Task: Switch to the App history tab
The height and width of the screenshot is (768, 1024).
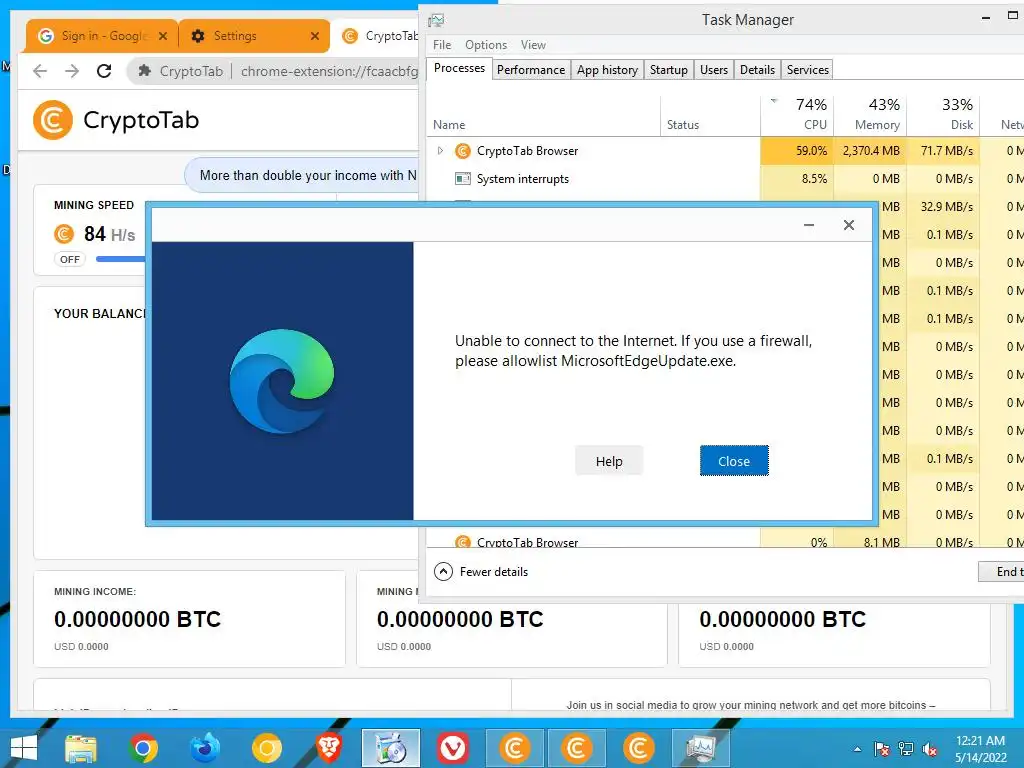Action: click(x=607, y=70)
